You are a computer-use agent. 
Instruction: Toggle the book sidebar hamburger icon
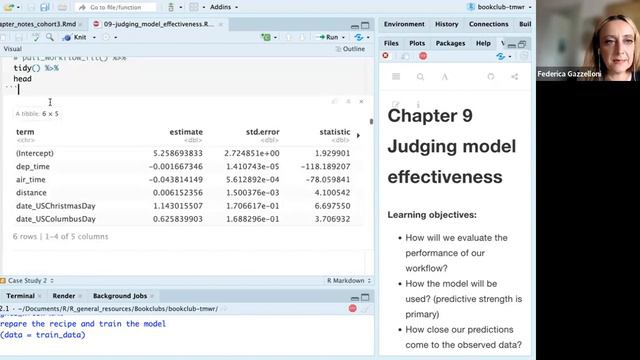point(396,76)
